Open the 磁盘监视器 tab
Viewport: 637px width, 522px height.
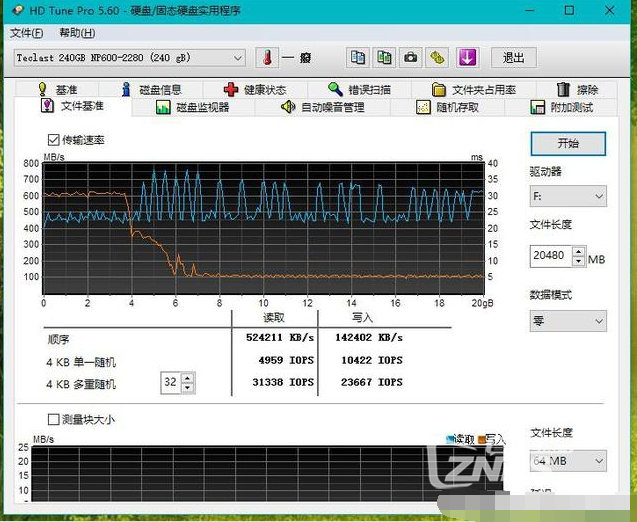pyautogui.click(x=193, y=107)
